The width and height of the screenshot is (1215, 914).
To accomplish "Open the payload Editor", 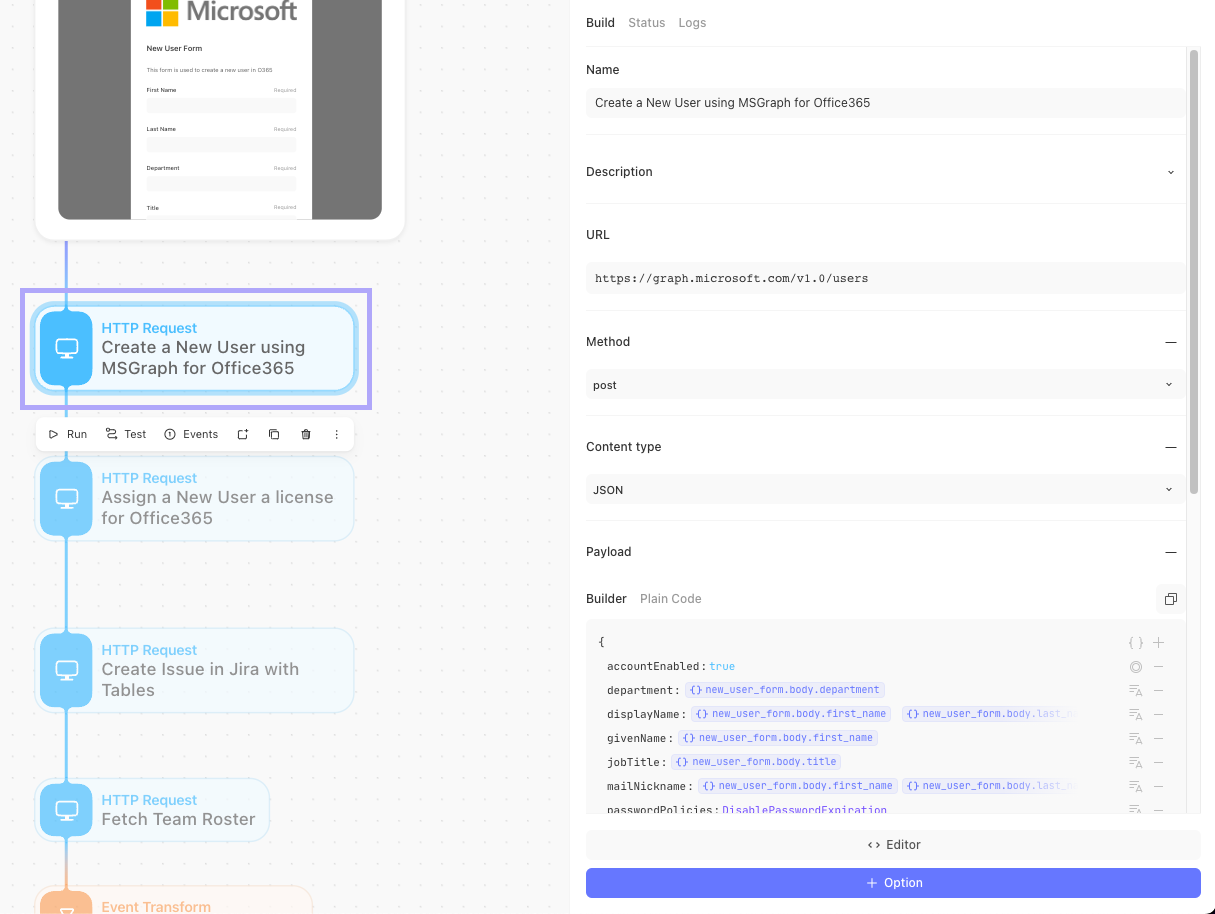I will pos(893,845).
